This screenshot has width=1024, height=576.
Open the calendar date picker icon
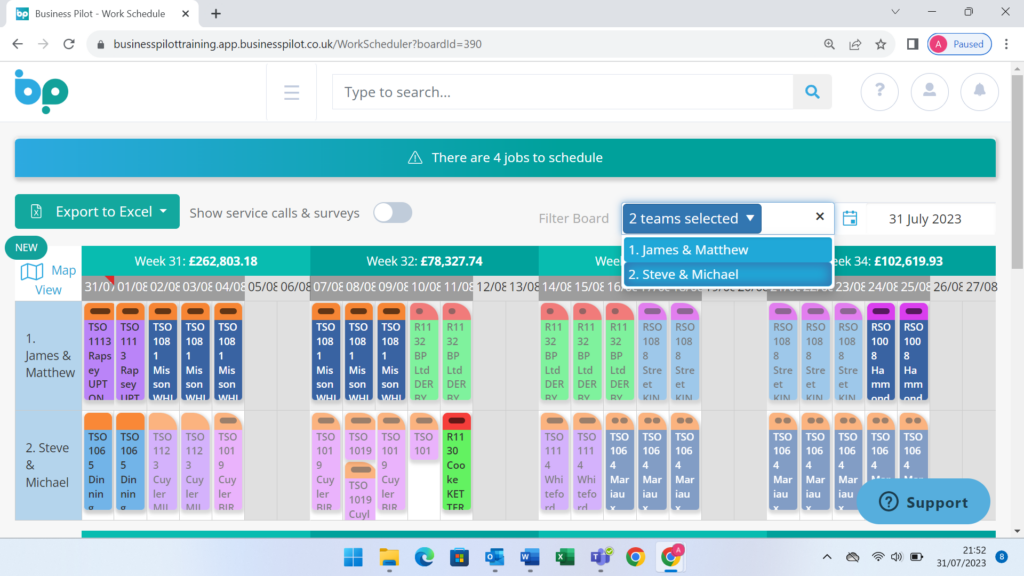tap(852, 217)
